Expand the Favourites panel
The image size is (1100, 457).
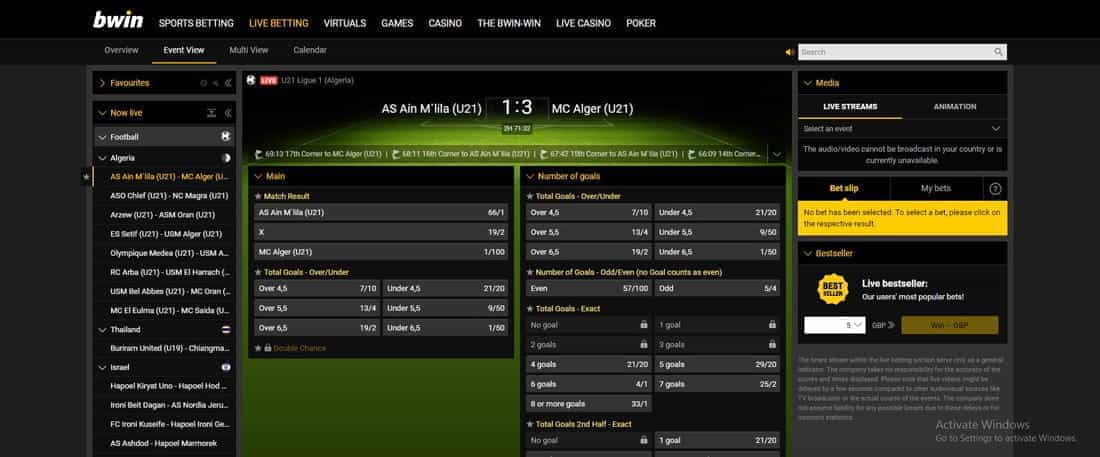(102, 83)
